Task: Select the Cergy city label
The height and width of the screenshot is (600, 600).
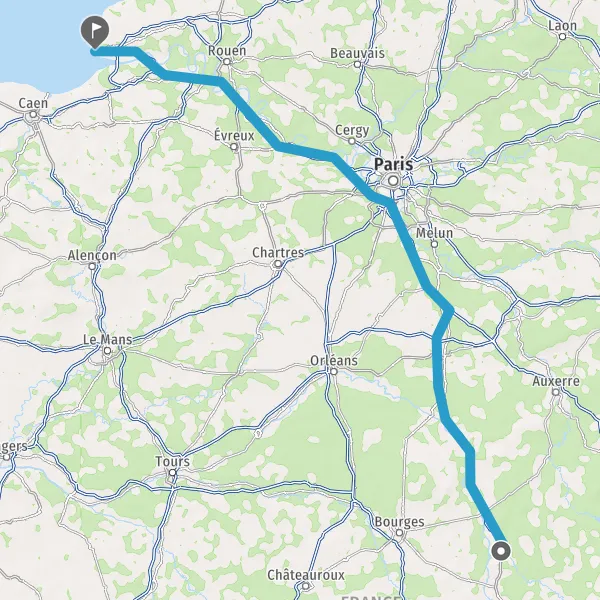Action: pos(352,130)
